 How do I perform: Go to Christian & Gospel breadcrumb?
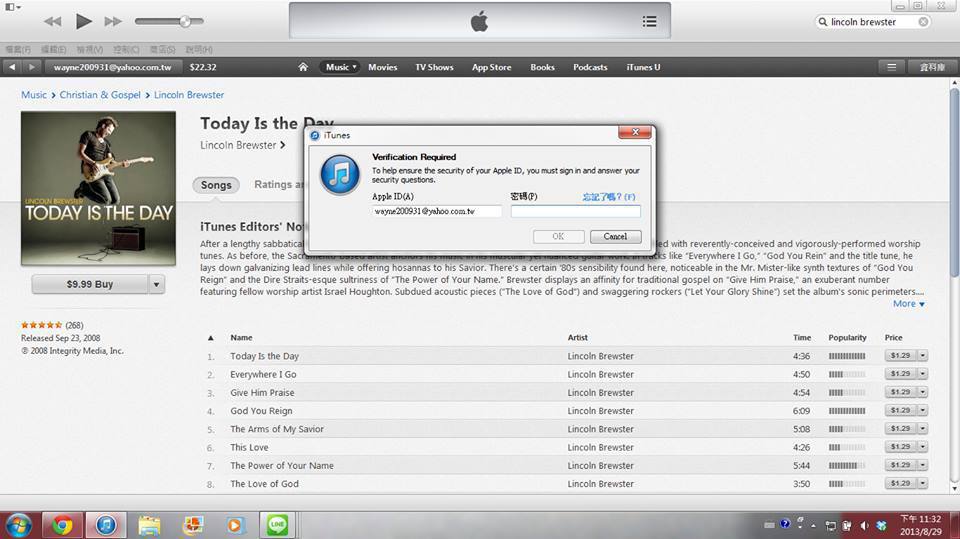100,95
